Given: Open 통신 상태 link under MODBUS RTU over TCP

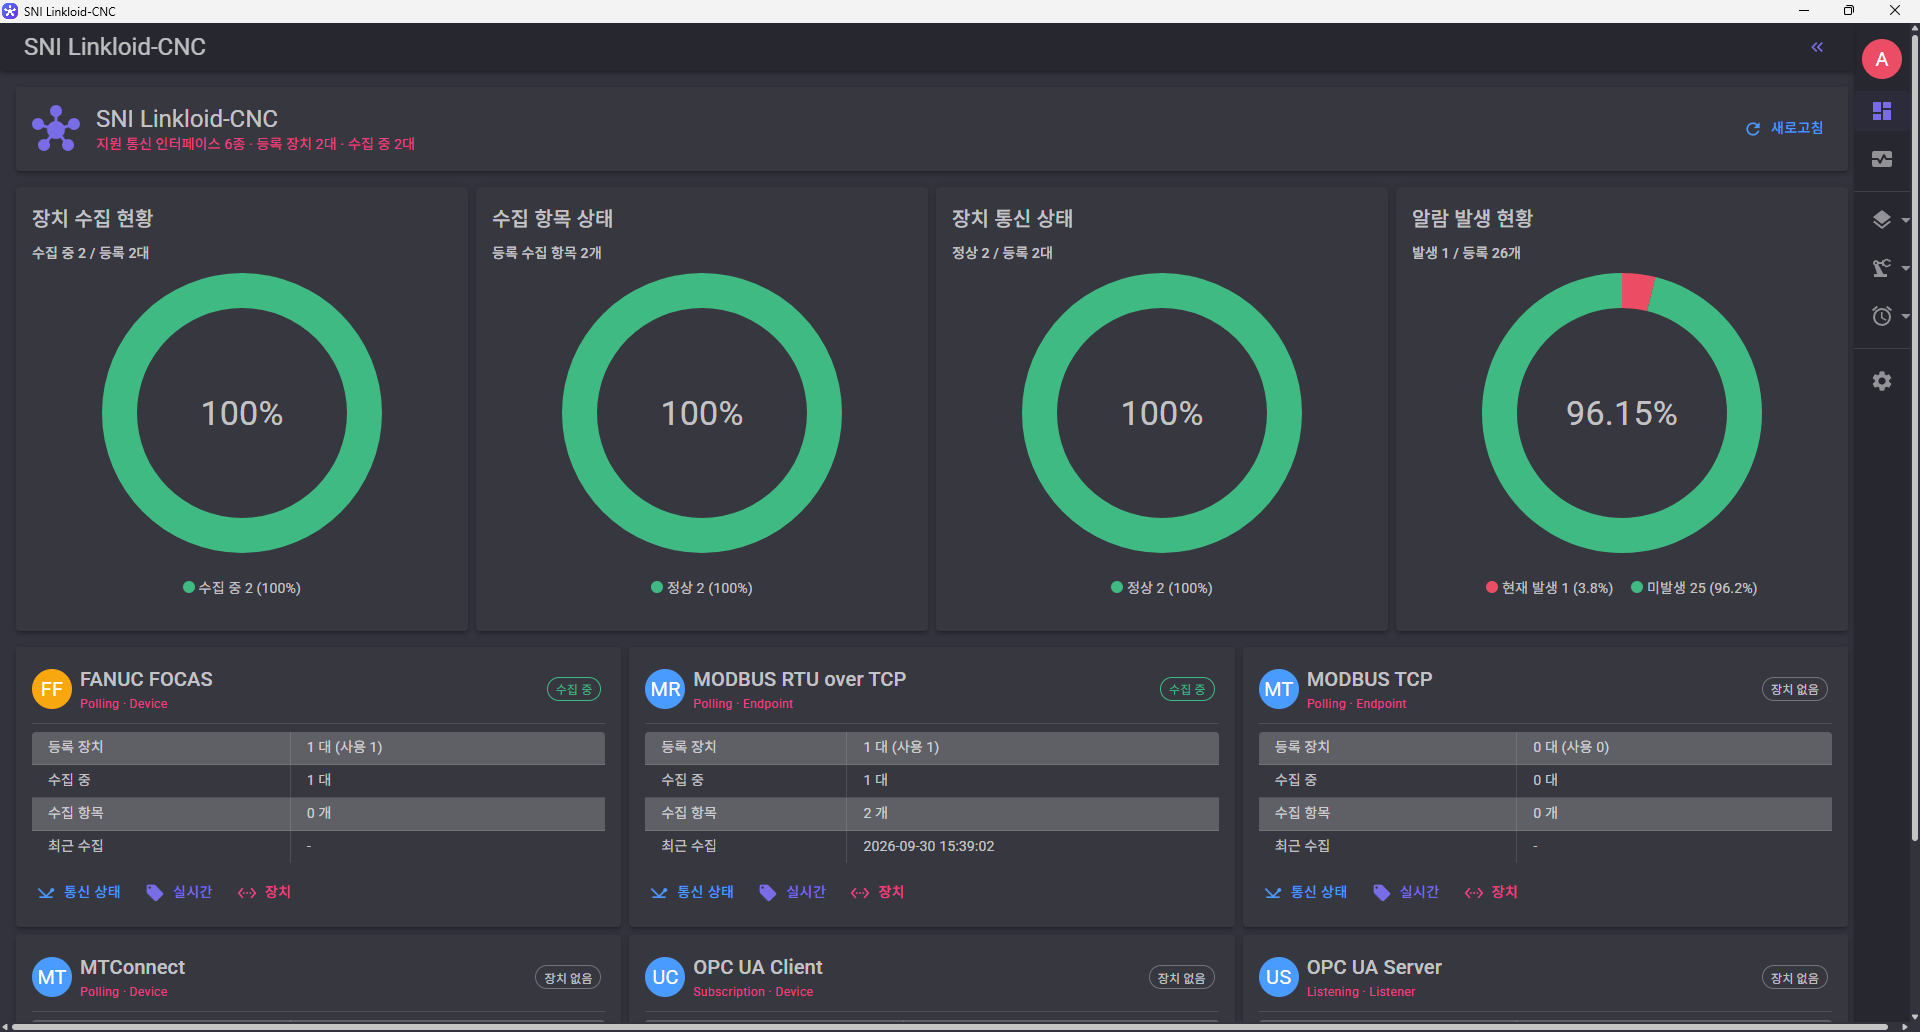Looking at the screenshot, I should click(693, 892).
